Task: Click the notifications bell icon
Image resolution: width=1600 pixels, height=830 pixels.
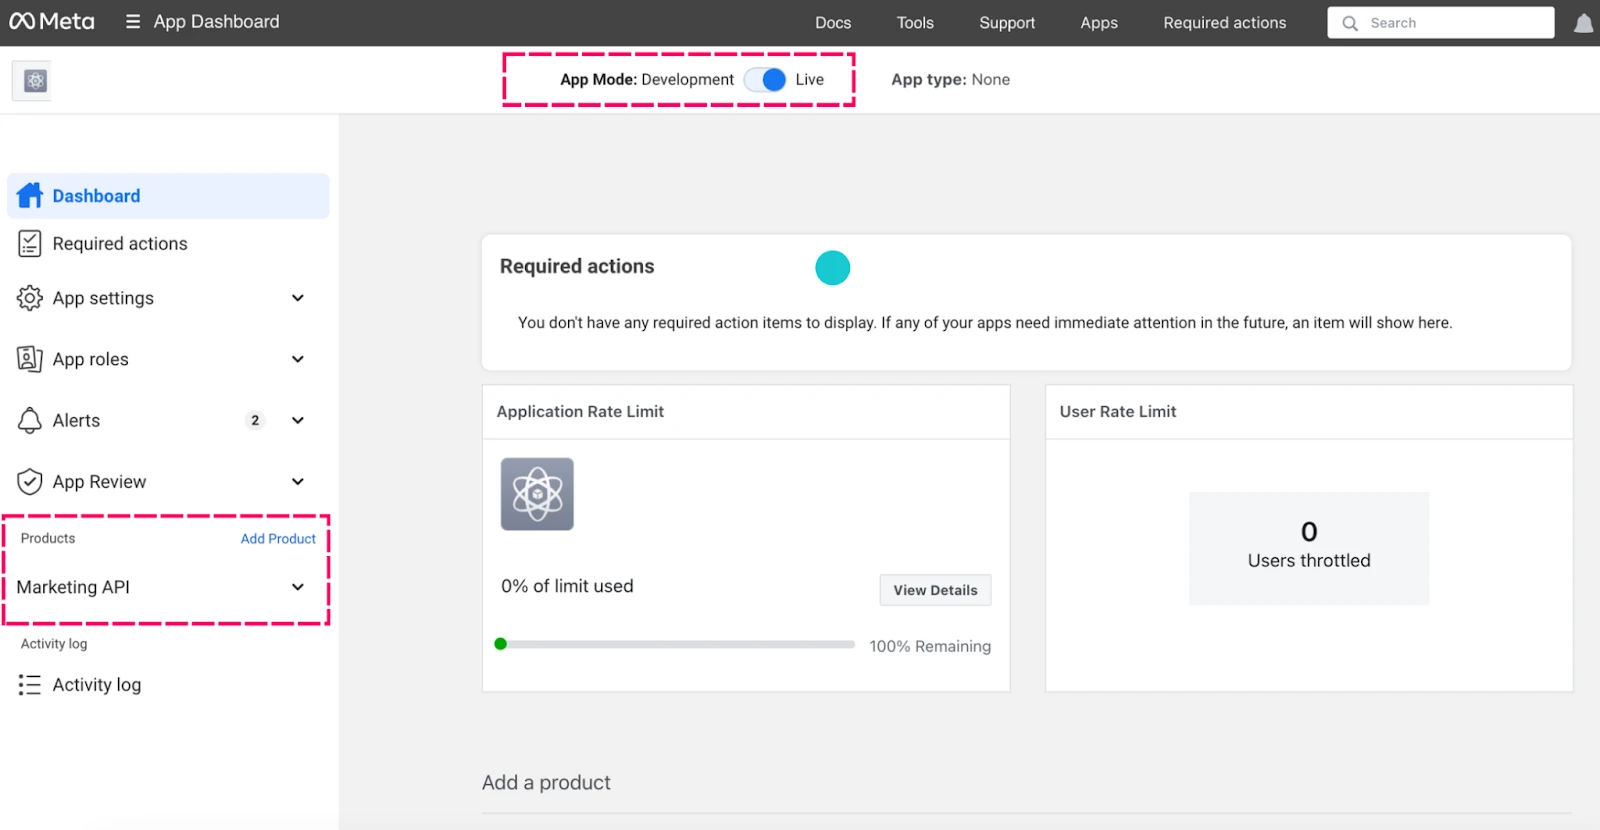Action: [x=1584, y=23]
